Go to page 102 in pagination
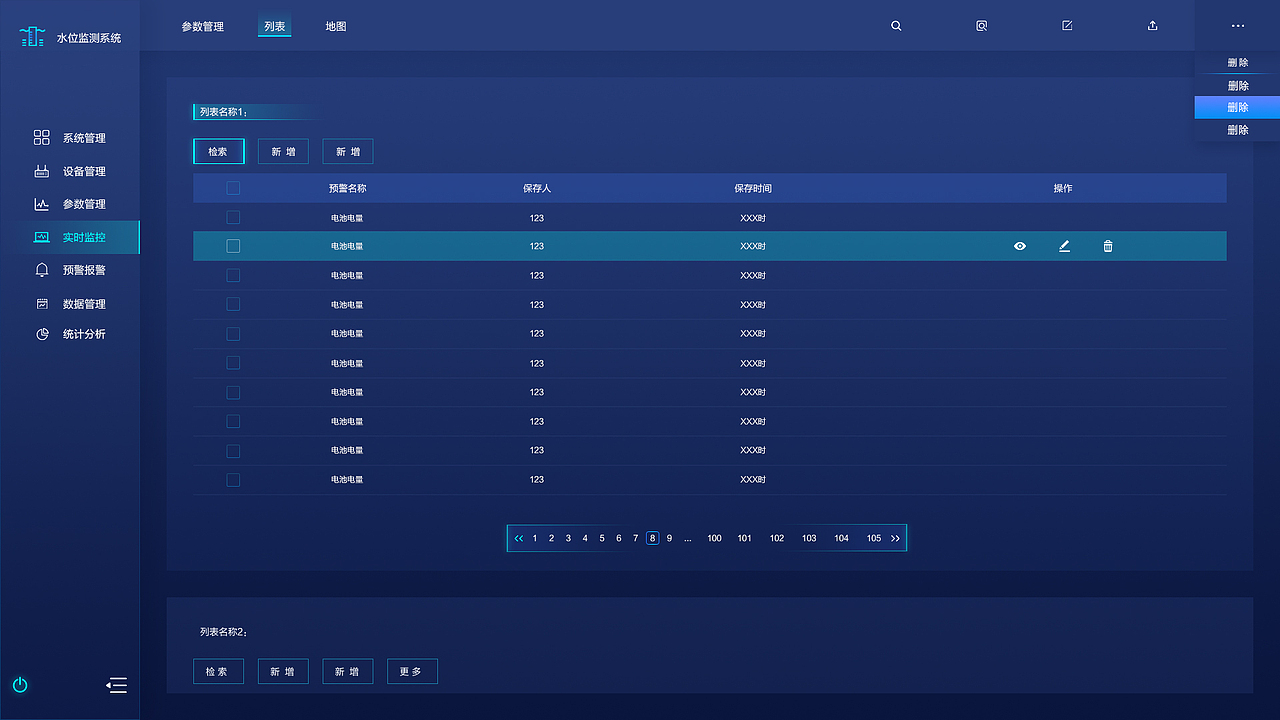 [777, 538]
